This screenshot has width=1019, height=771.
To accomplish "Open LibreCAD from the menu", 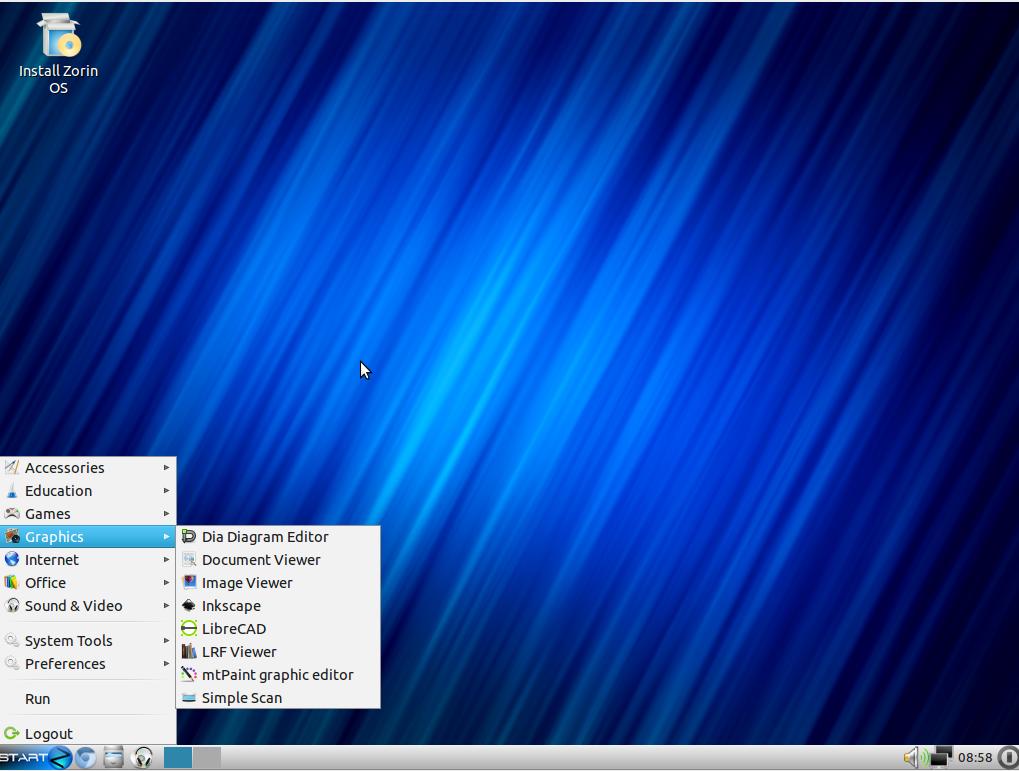I will pos(234,629).
